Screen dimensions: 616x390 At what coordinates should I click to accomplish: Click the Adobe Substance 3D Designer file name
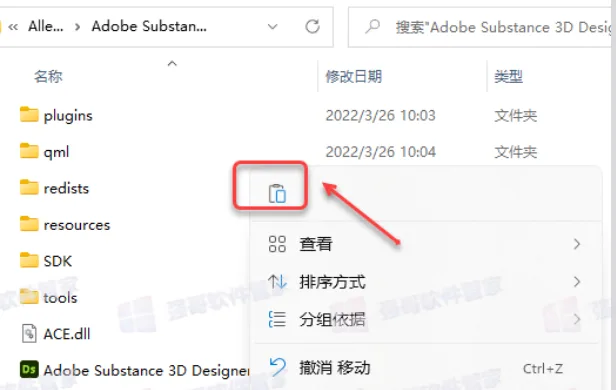tap(146, 370)
